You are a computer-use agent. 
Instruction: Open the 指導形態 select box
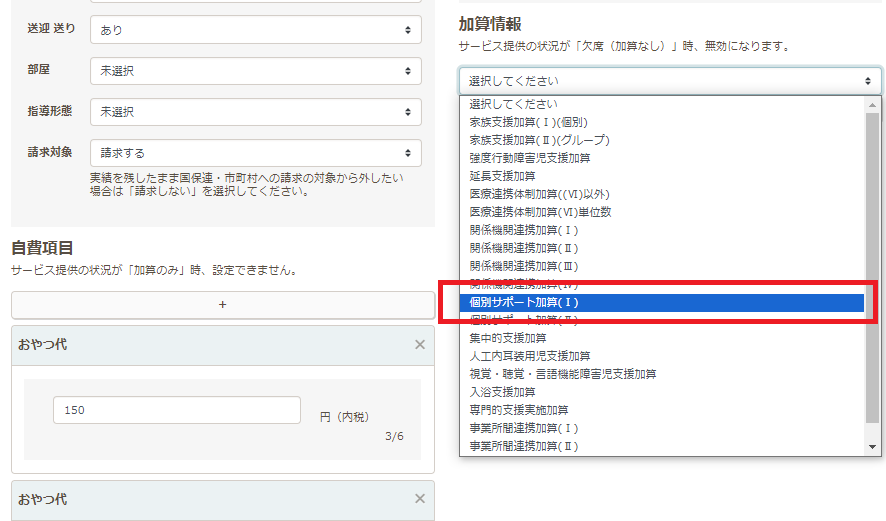[255, 112]
